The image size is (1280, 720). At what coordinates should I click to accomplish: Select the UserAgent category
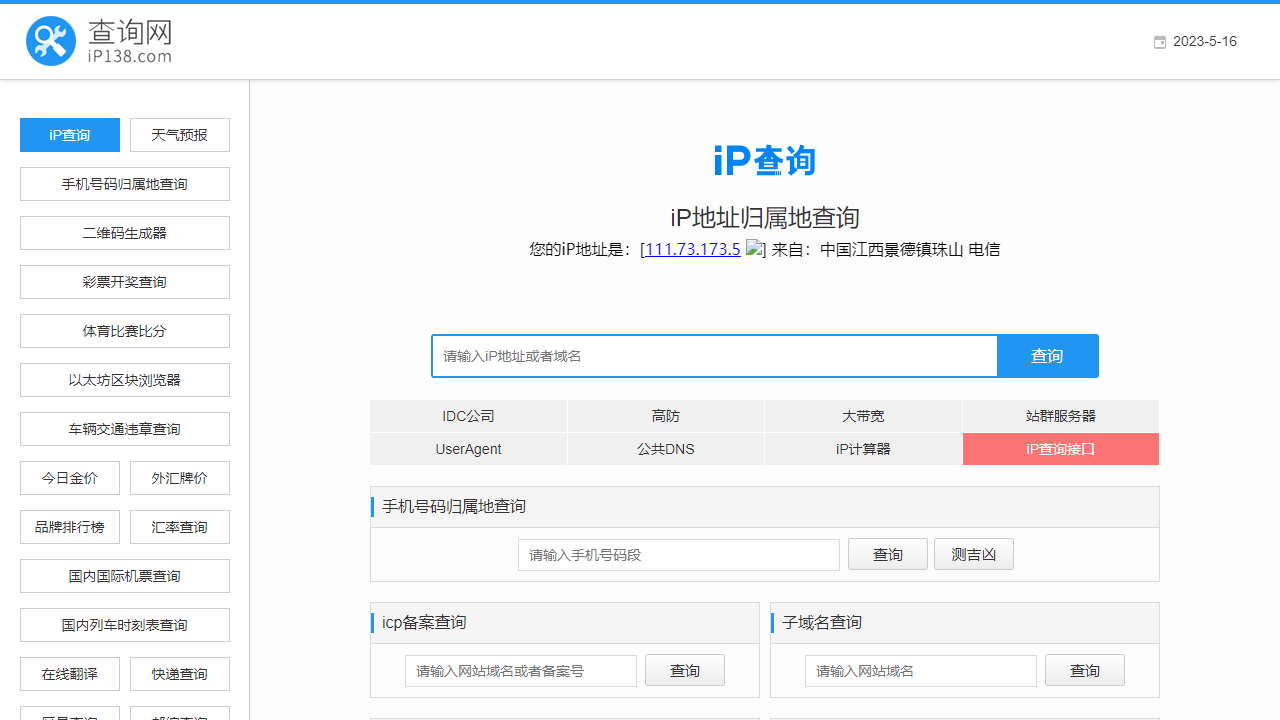click(468, 449)
